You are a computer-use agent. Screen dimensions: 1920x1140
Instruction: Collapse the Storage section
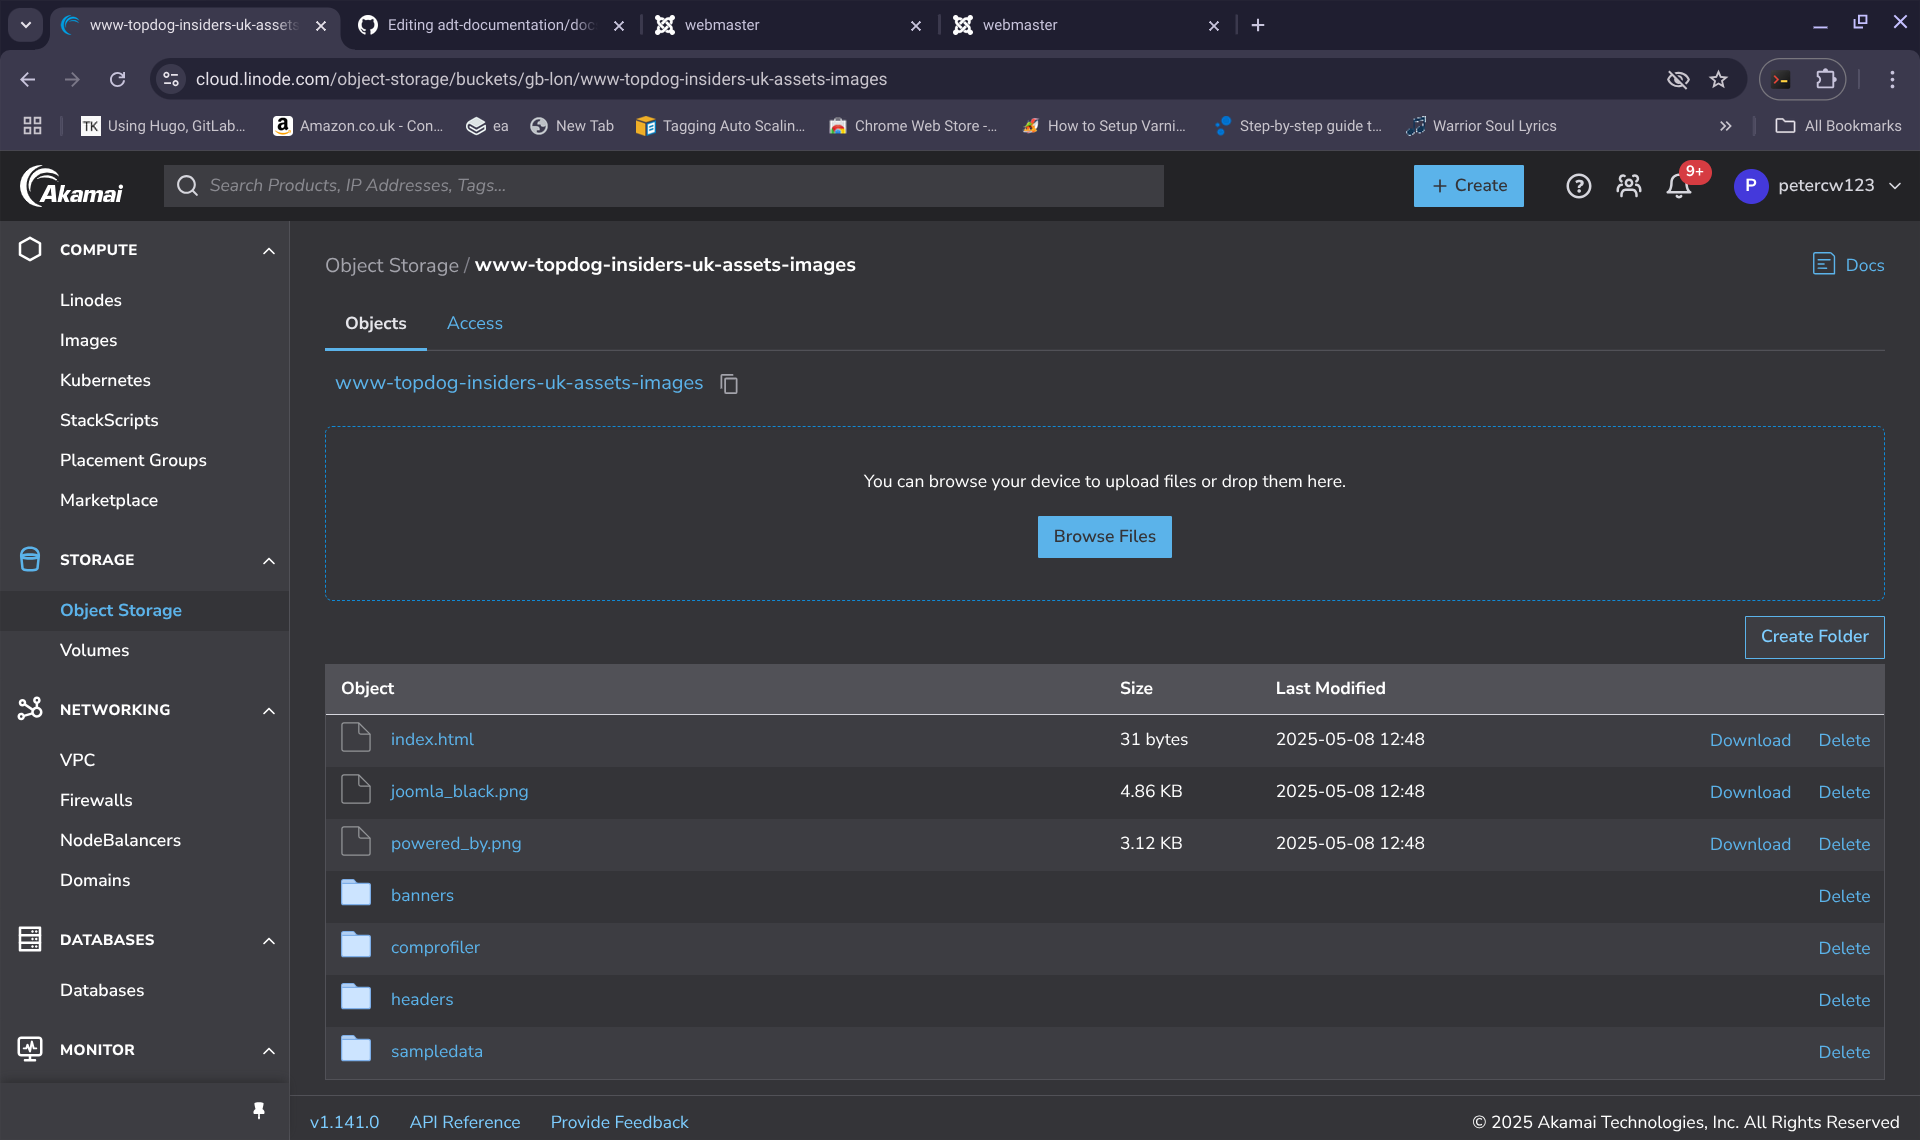tap(268, 561)
